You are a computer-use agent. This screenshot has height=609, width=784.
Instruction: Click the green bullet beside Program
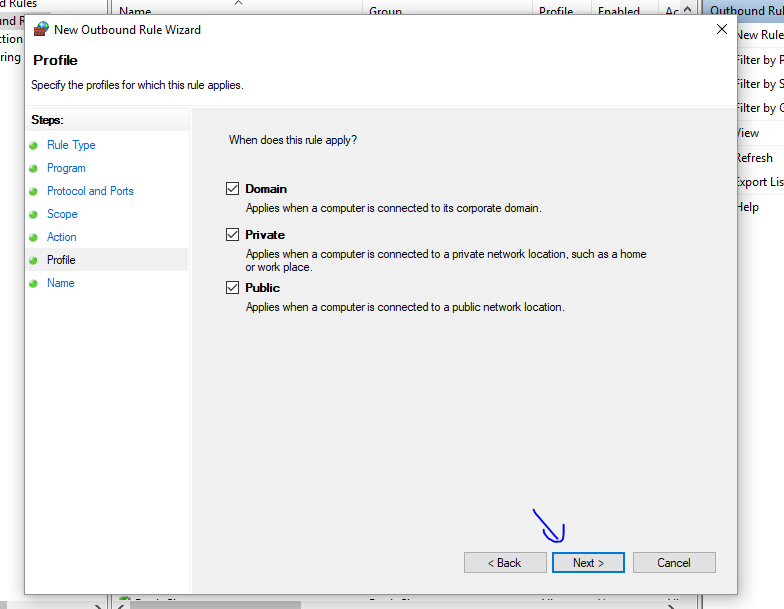tap(34, 168)
